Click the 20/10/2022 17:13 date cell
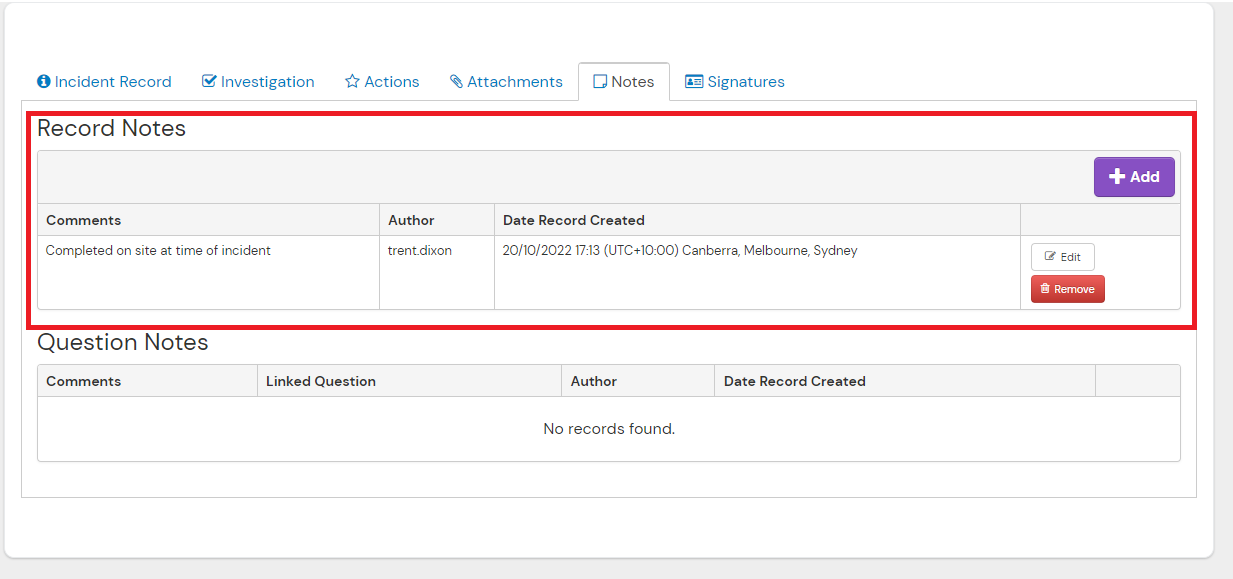The width and height of the screenshot is (1233, 579). [680, 251]
